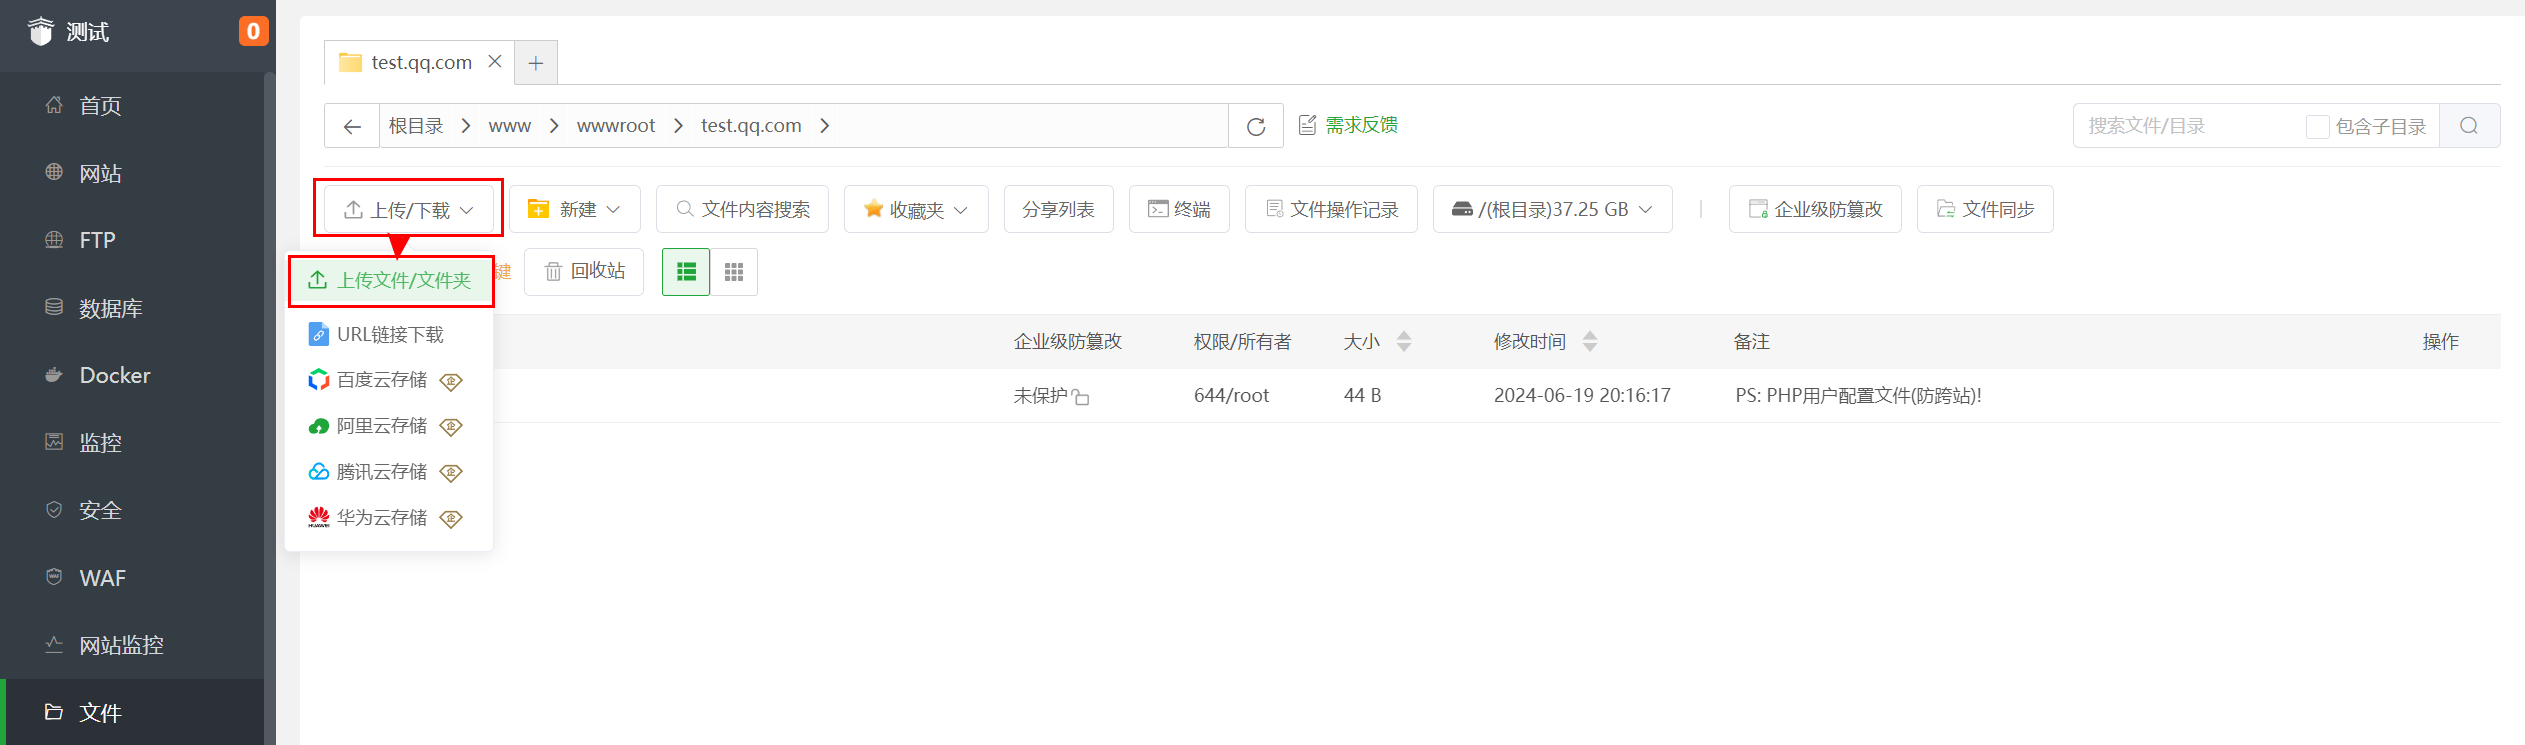Screen dimensions: 2525x745
Task: Click the search files/directory input field
Action: click(2190, 126)
